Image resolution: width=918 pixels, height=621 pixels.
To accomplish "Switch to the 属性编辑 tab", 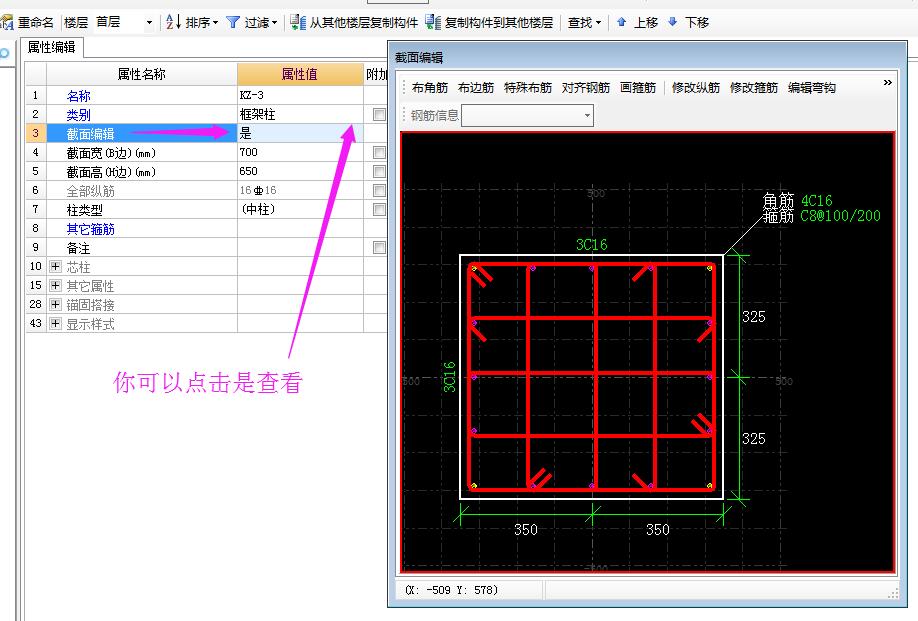I will 52,47.
